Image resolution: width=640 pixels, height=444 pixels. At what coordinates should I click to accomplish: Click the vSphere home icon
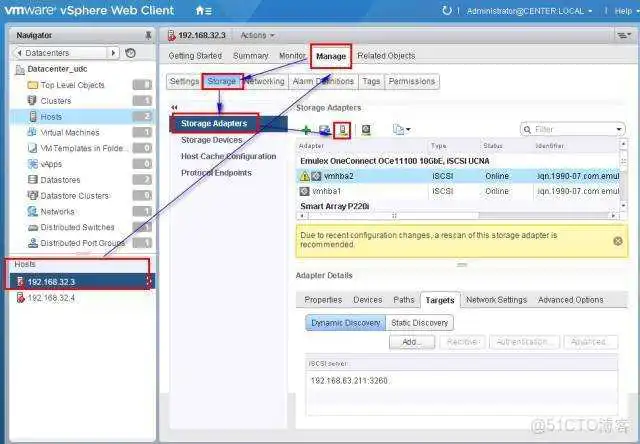pyautogui.click(x=203, y=10)
